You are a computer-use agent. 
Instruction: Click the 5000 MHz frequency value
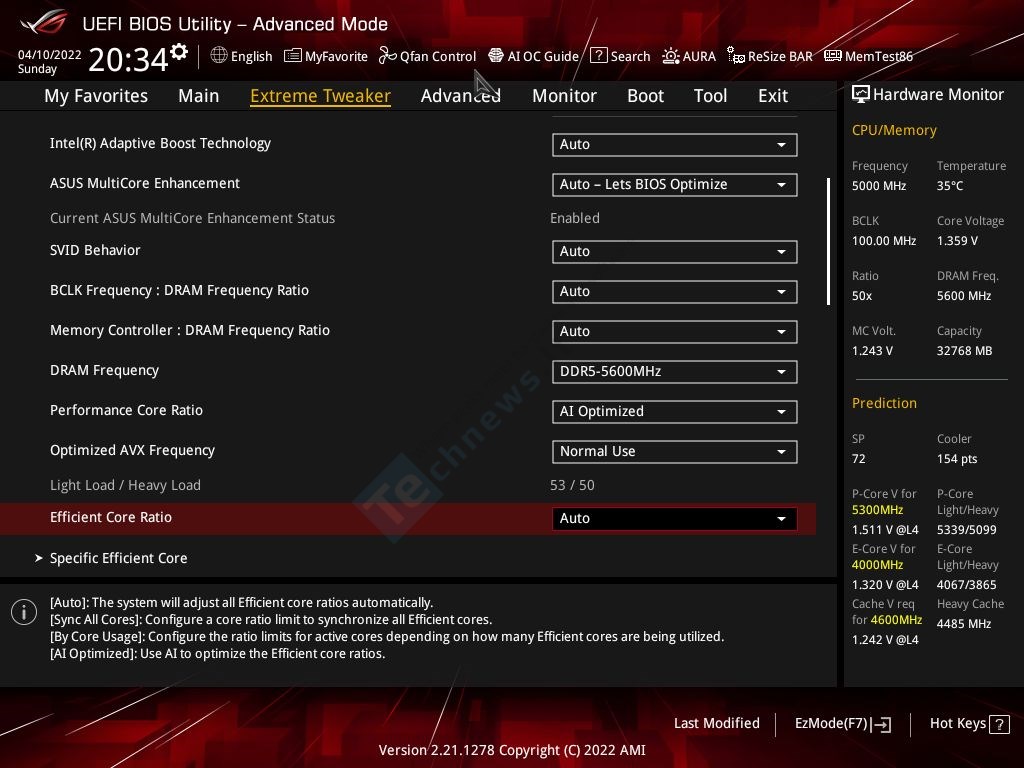pos(879,186)
